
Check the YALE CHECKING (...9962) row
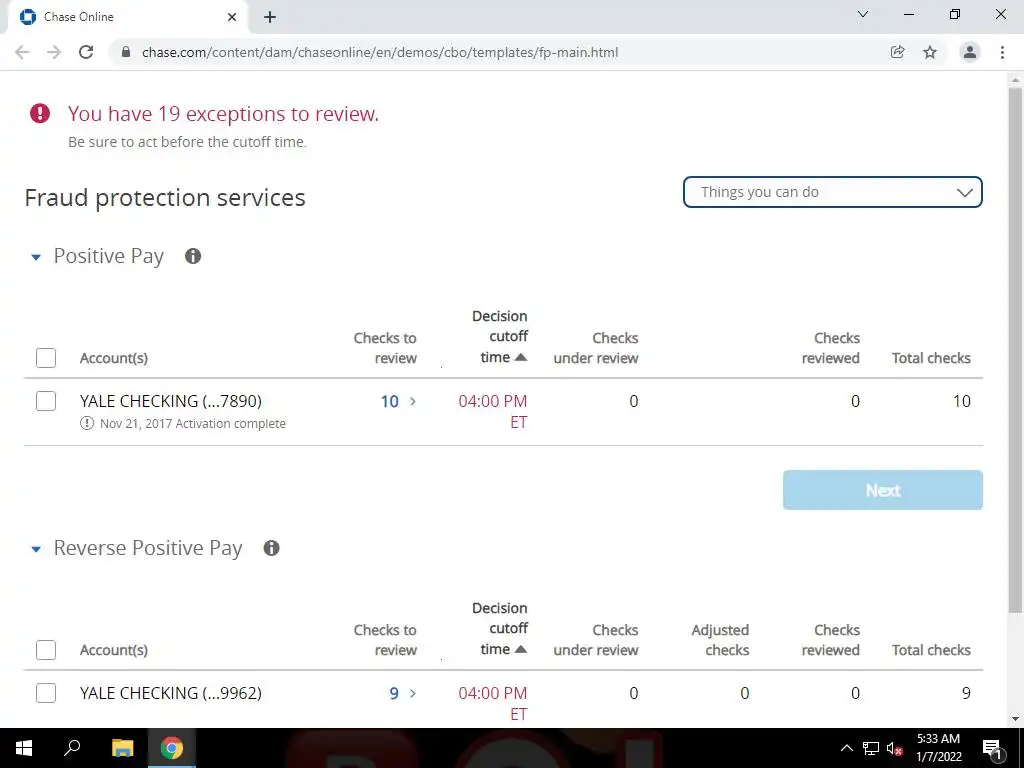(x=46, y=693)
